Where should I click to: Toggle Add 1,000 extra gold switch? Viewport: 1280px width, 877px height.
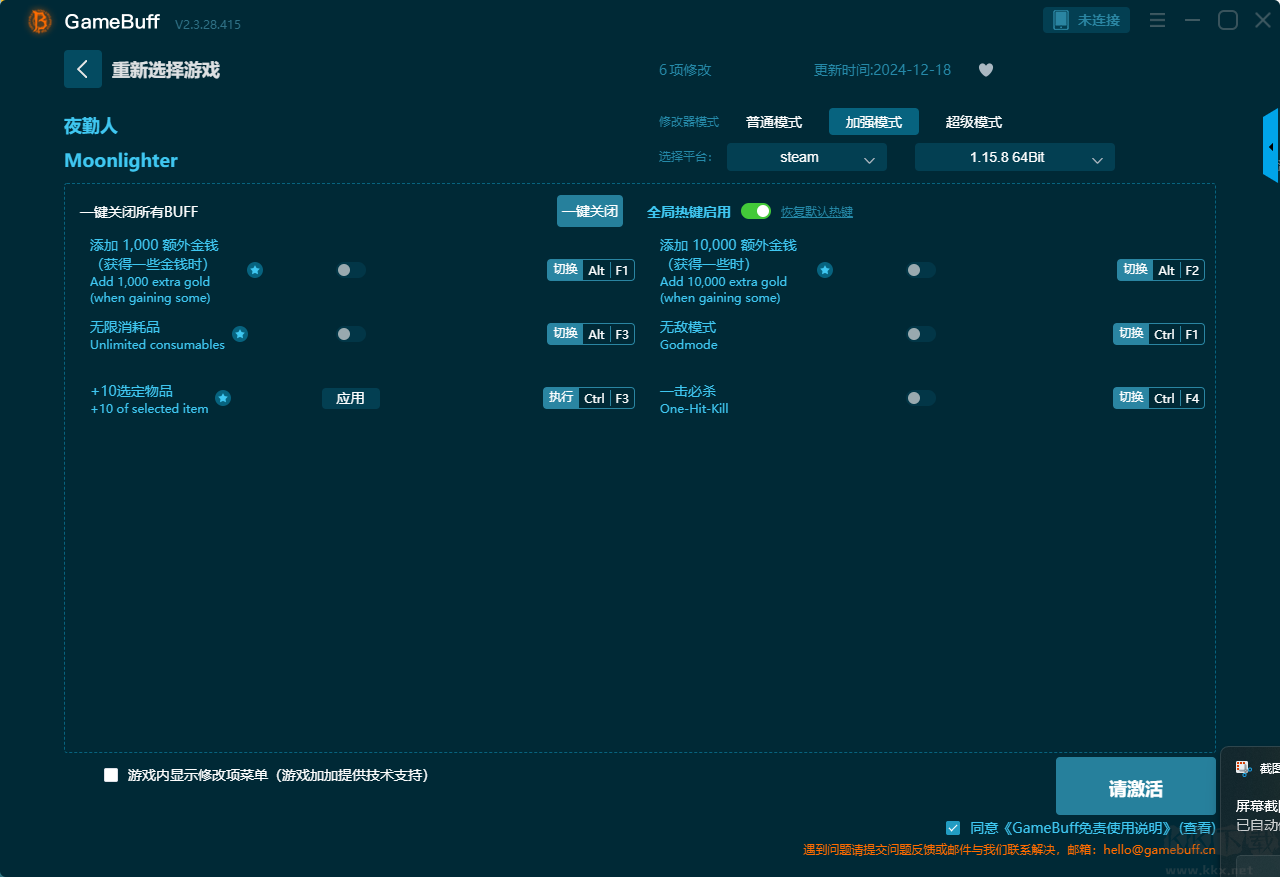350,270
